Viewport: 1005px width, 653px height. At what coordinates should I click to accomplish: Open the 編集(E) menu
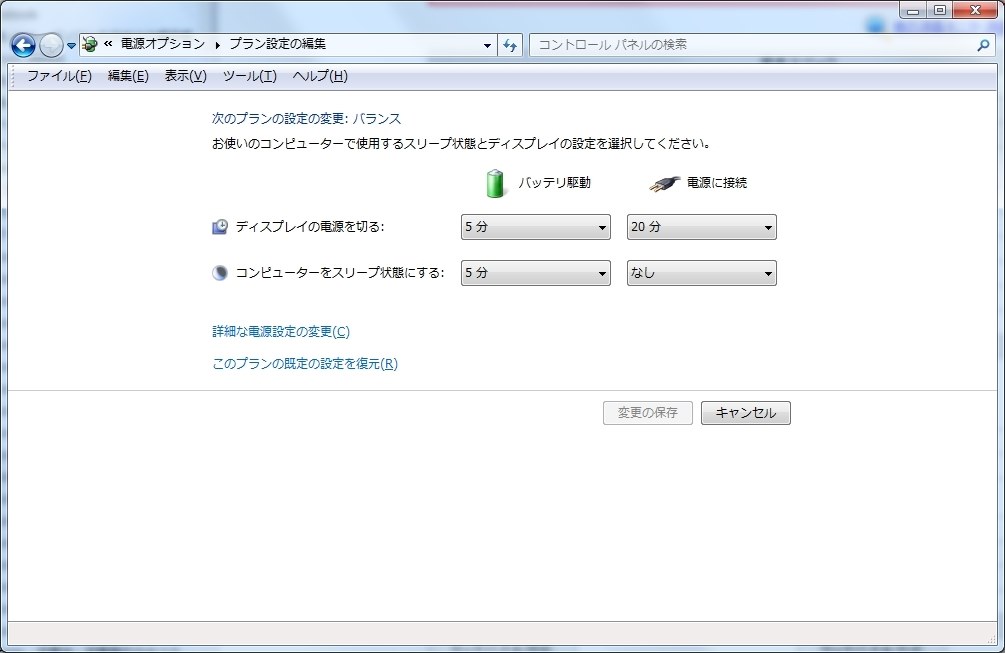pos(128,76)
